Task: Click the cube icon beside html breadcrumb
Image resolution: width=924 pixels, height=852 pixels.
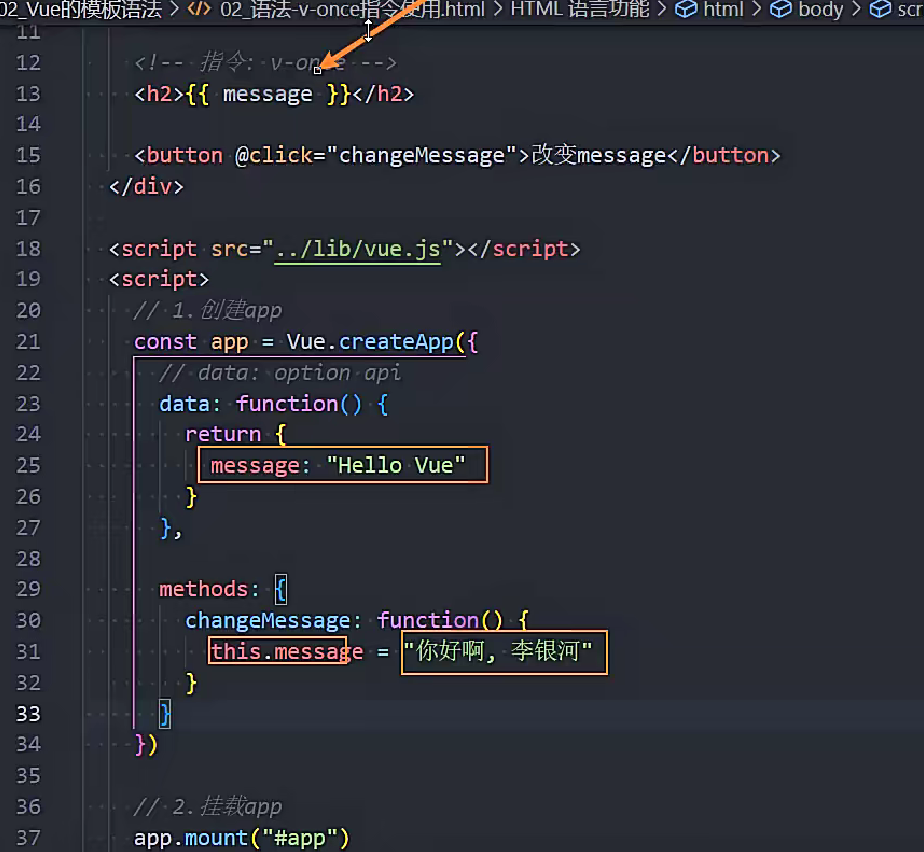Action: (x=686, y=9)
